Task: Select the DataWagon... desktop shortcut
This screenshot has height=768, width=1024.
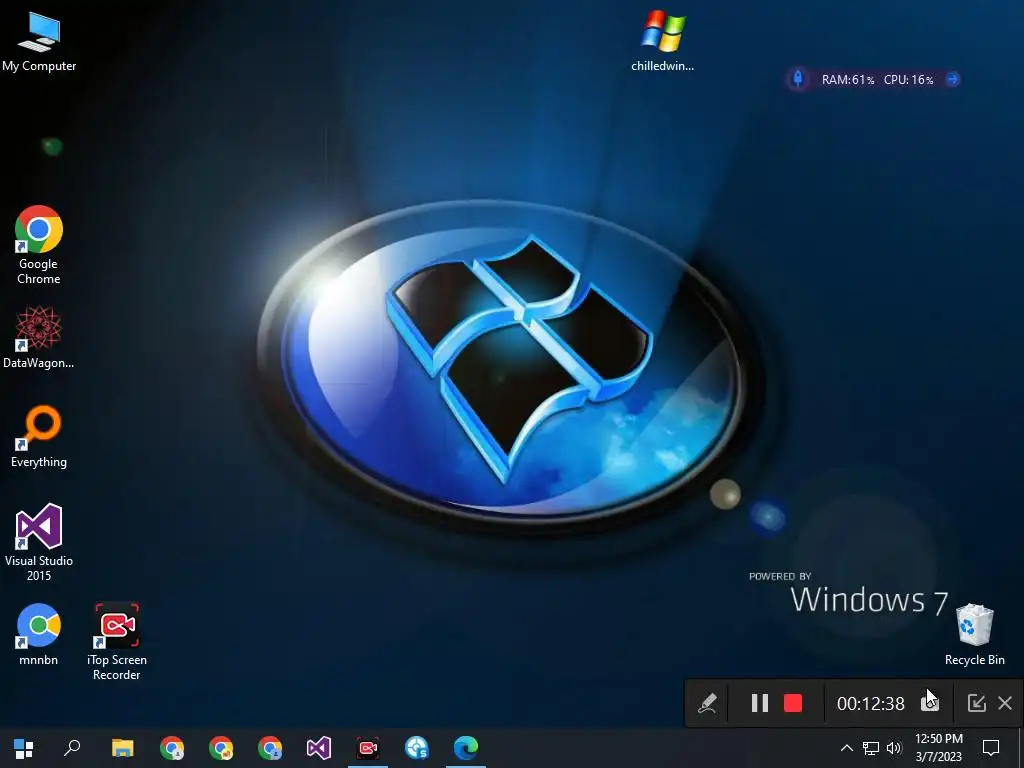Action: point(39,337)
